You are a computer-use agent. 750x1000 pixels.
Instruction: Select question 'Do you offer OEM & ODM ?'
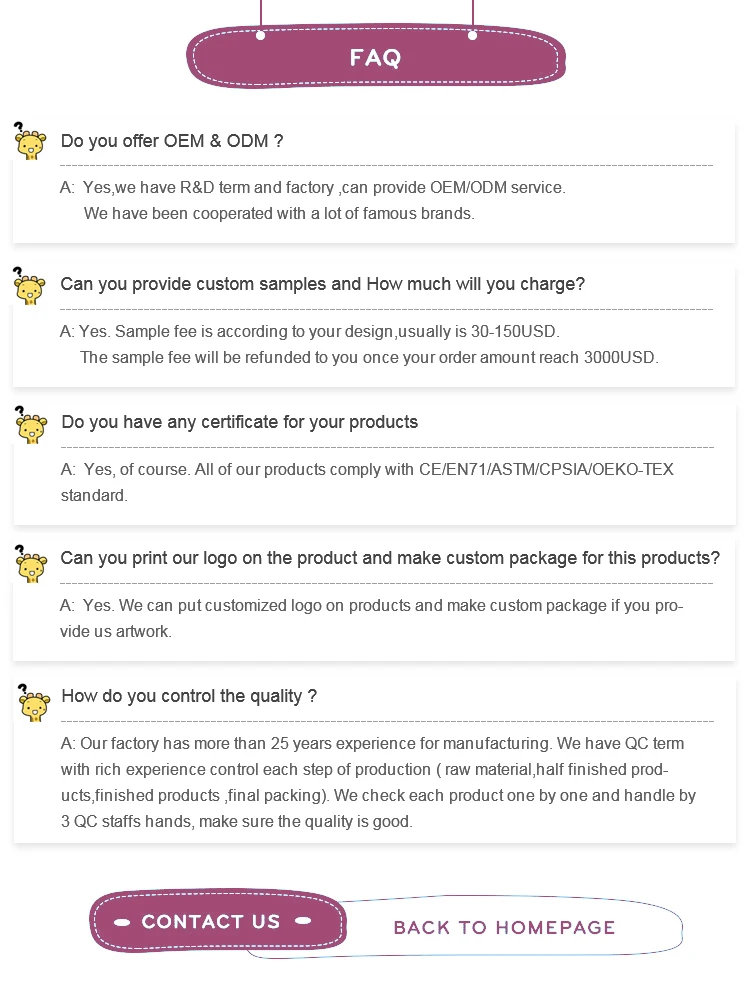click(172, 141)
